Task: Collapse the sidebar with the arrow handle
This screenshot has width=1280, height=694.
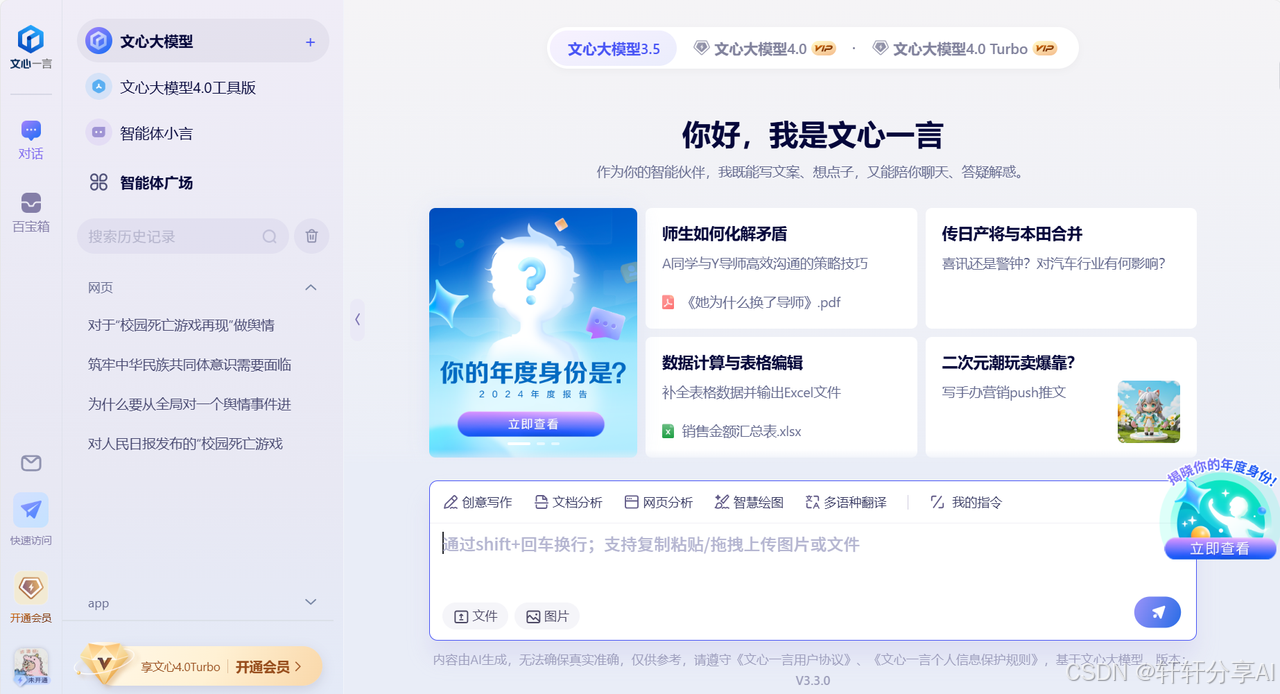Action: (x=357, y=320)
